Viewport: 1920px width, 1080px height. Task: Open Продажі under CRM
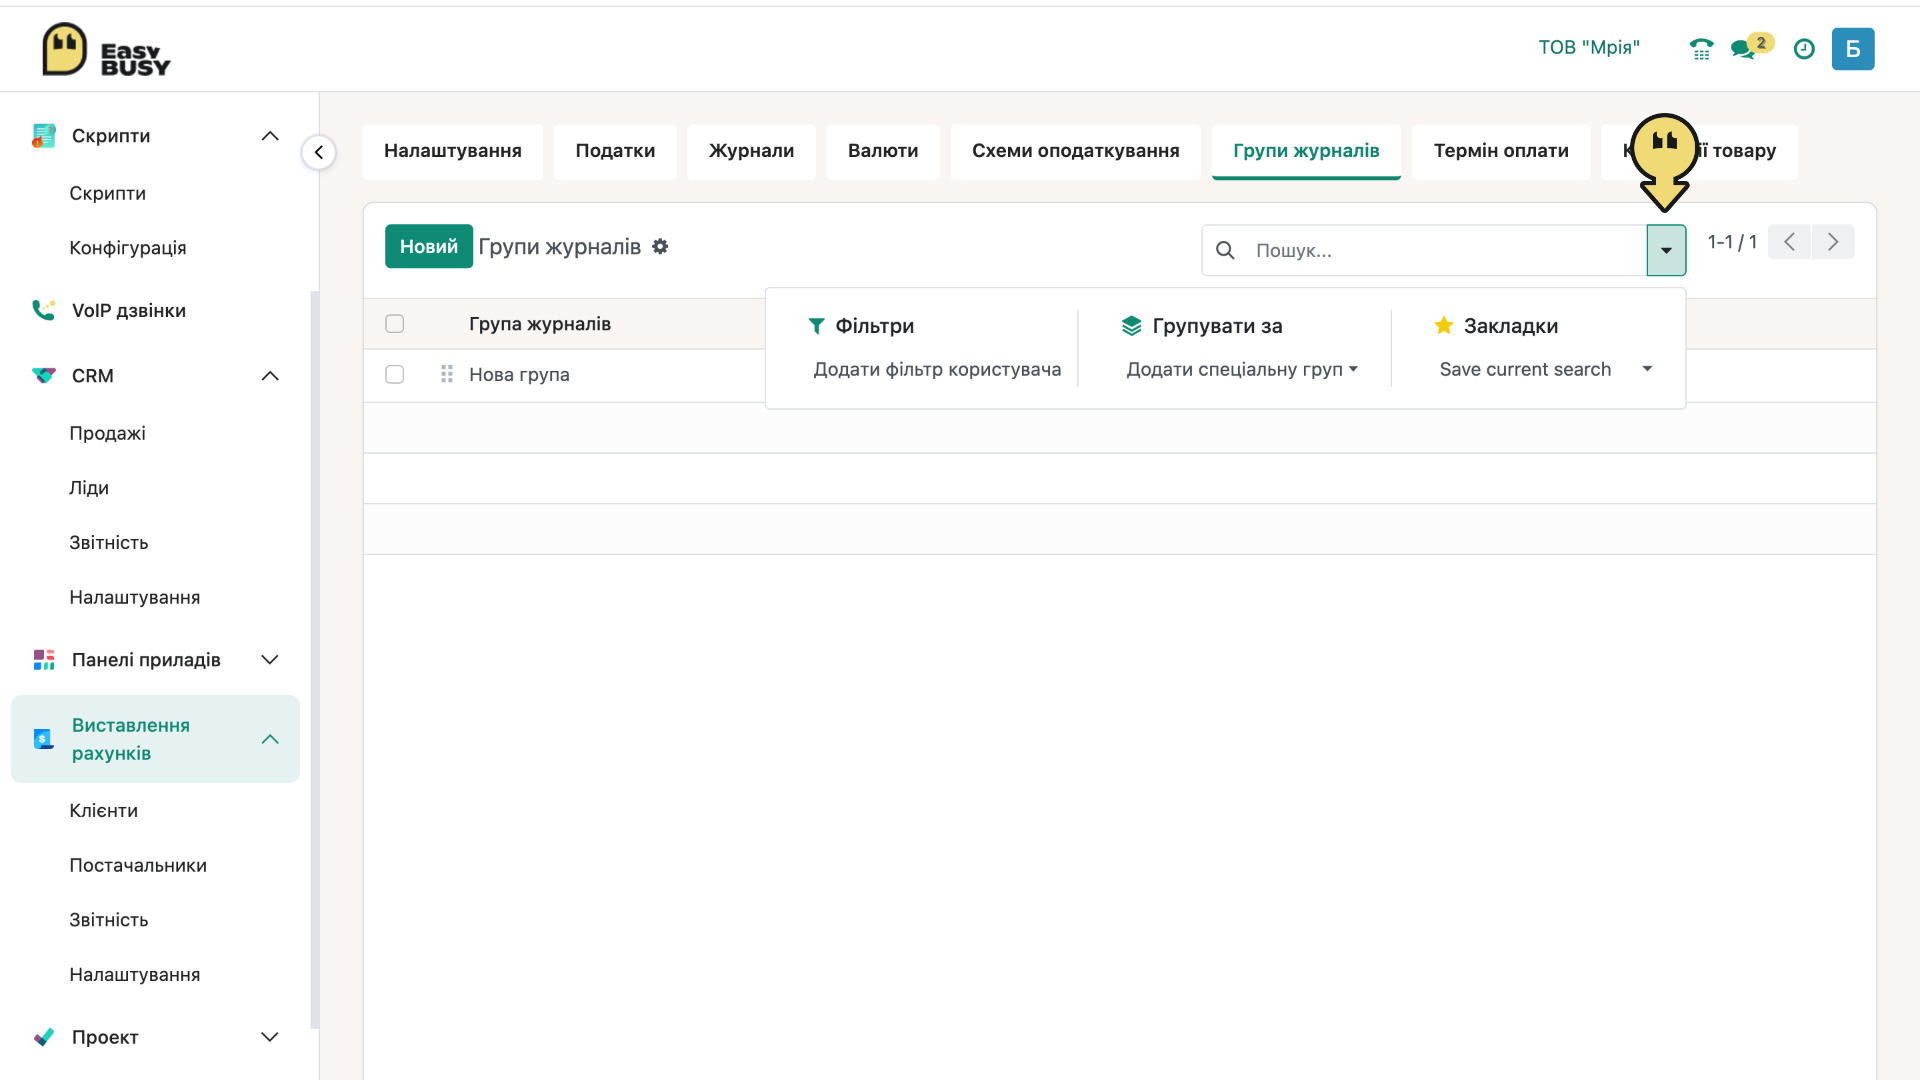coord(107,433)
